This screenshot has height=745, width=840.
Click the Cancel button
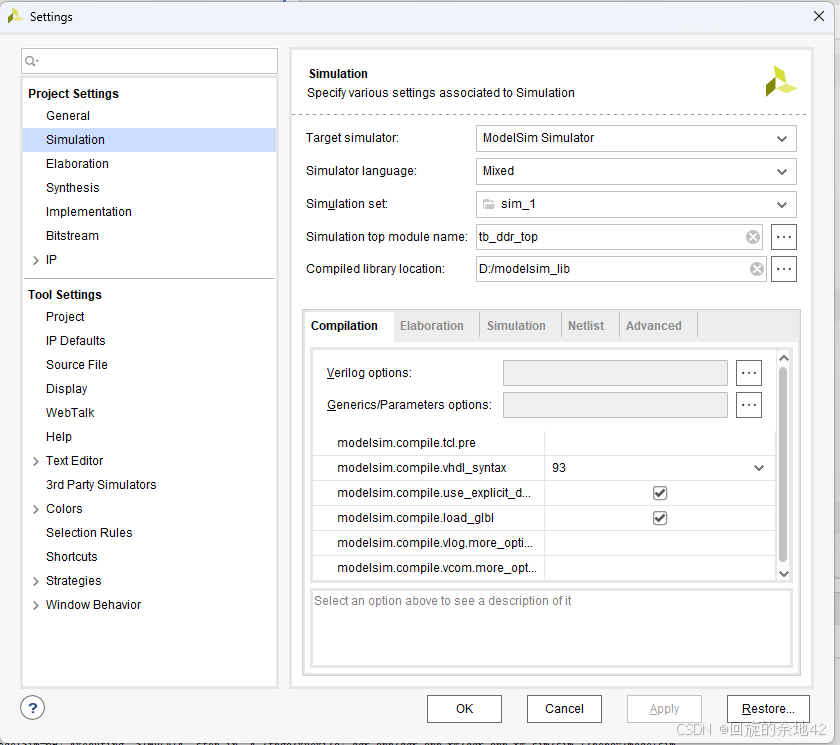[564, 709]
